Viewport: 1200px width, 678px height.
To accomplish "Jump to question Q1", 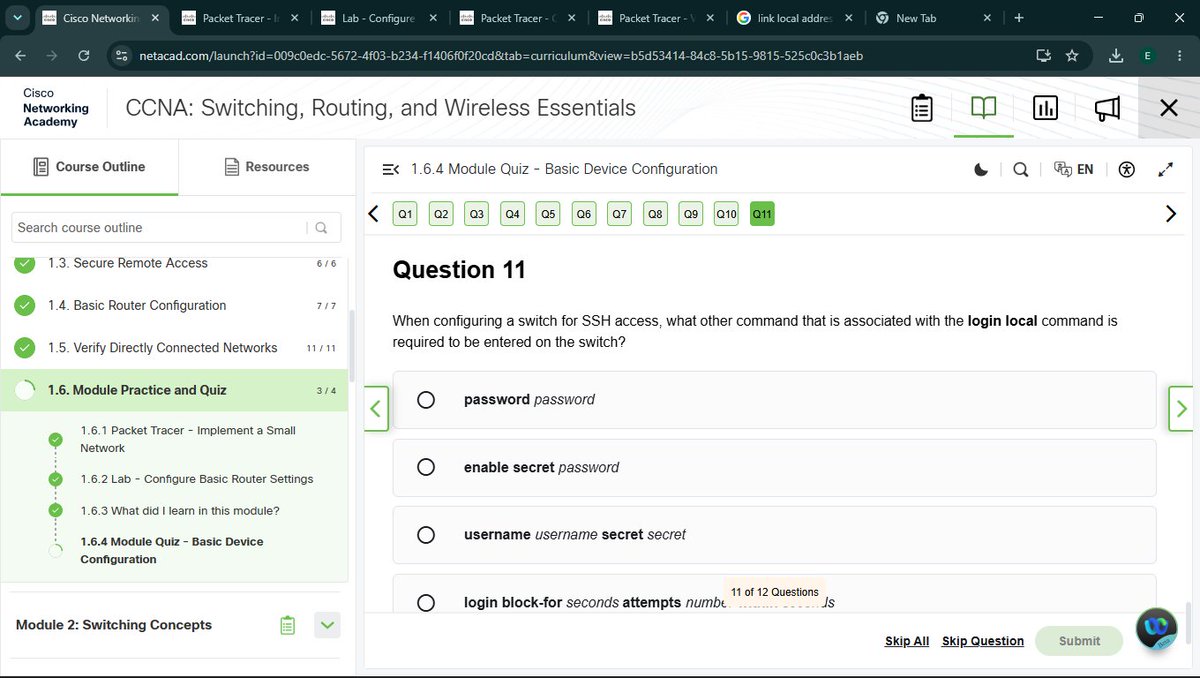I will click(405, 214).
